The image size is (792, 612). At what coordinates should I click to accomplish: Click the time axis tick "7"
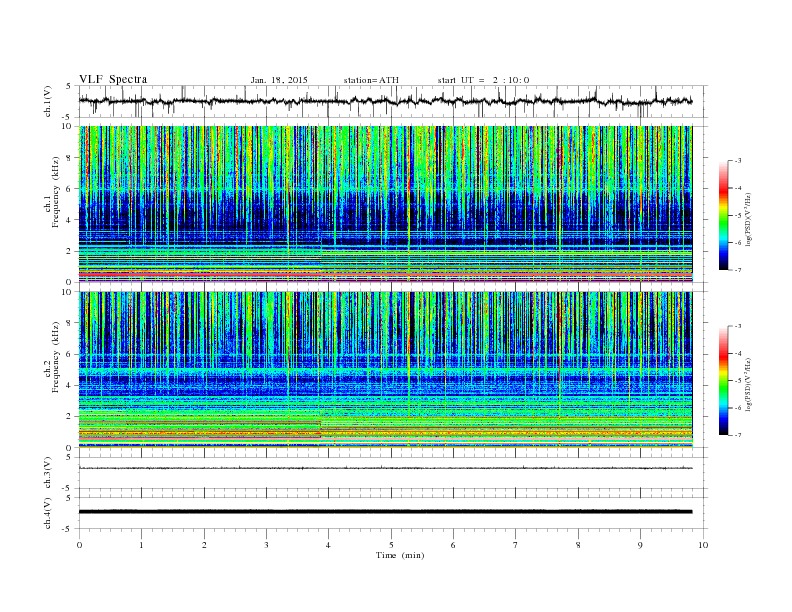pyautogui.click(x=516, y=545)
